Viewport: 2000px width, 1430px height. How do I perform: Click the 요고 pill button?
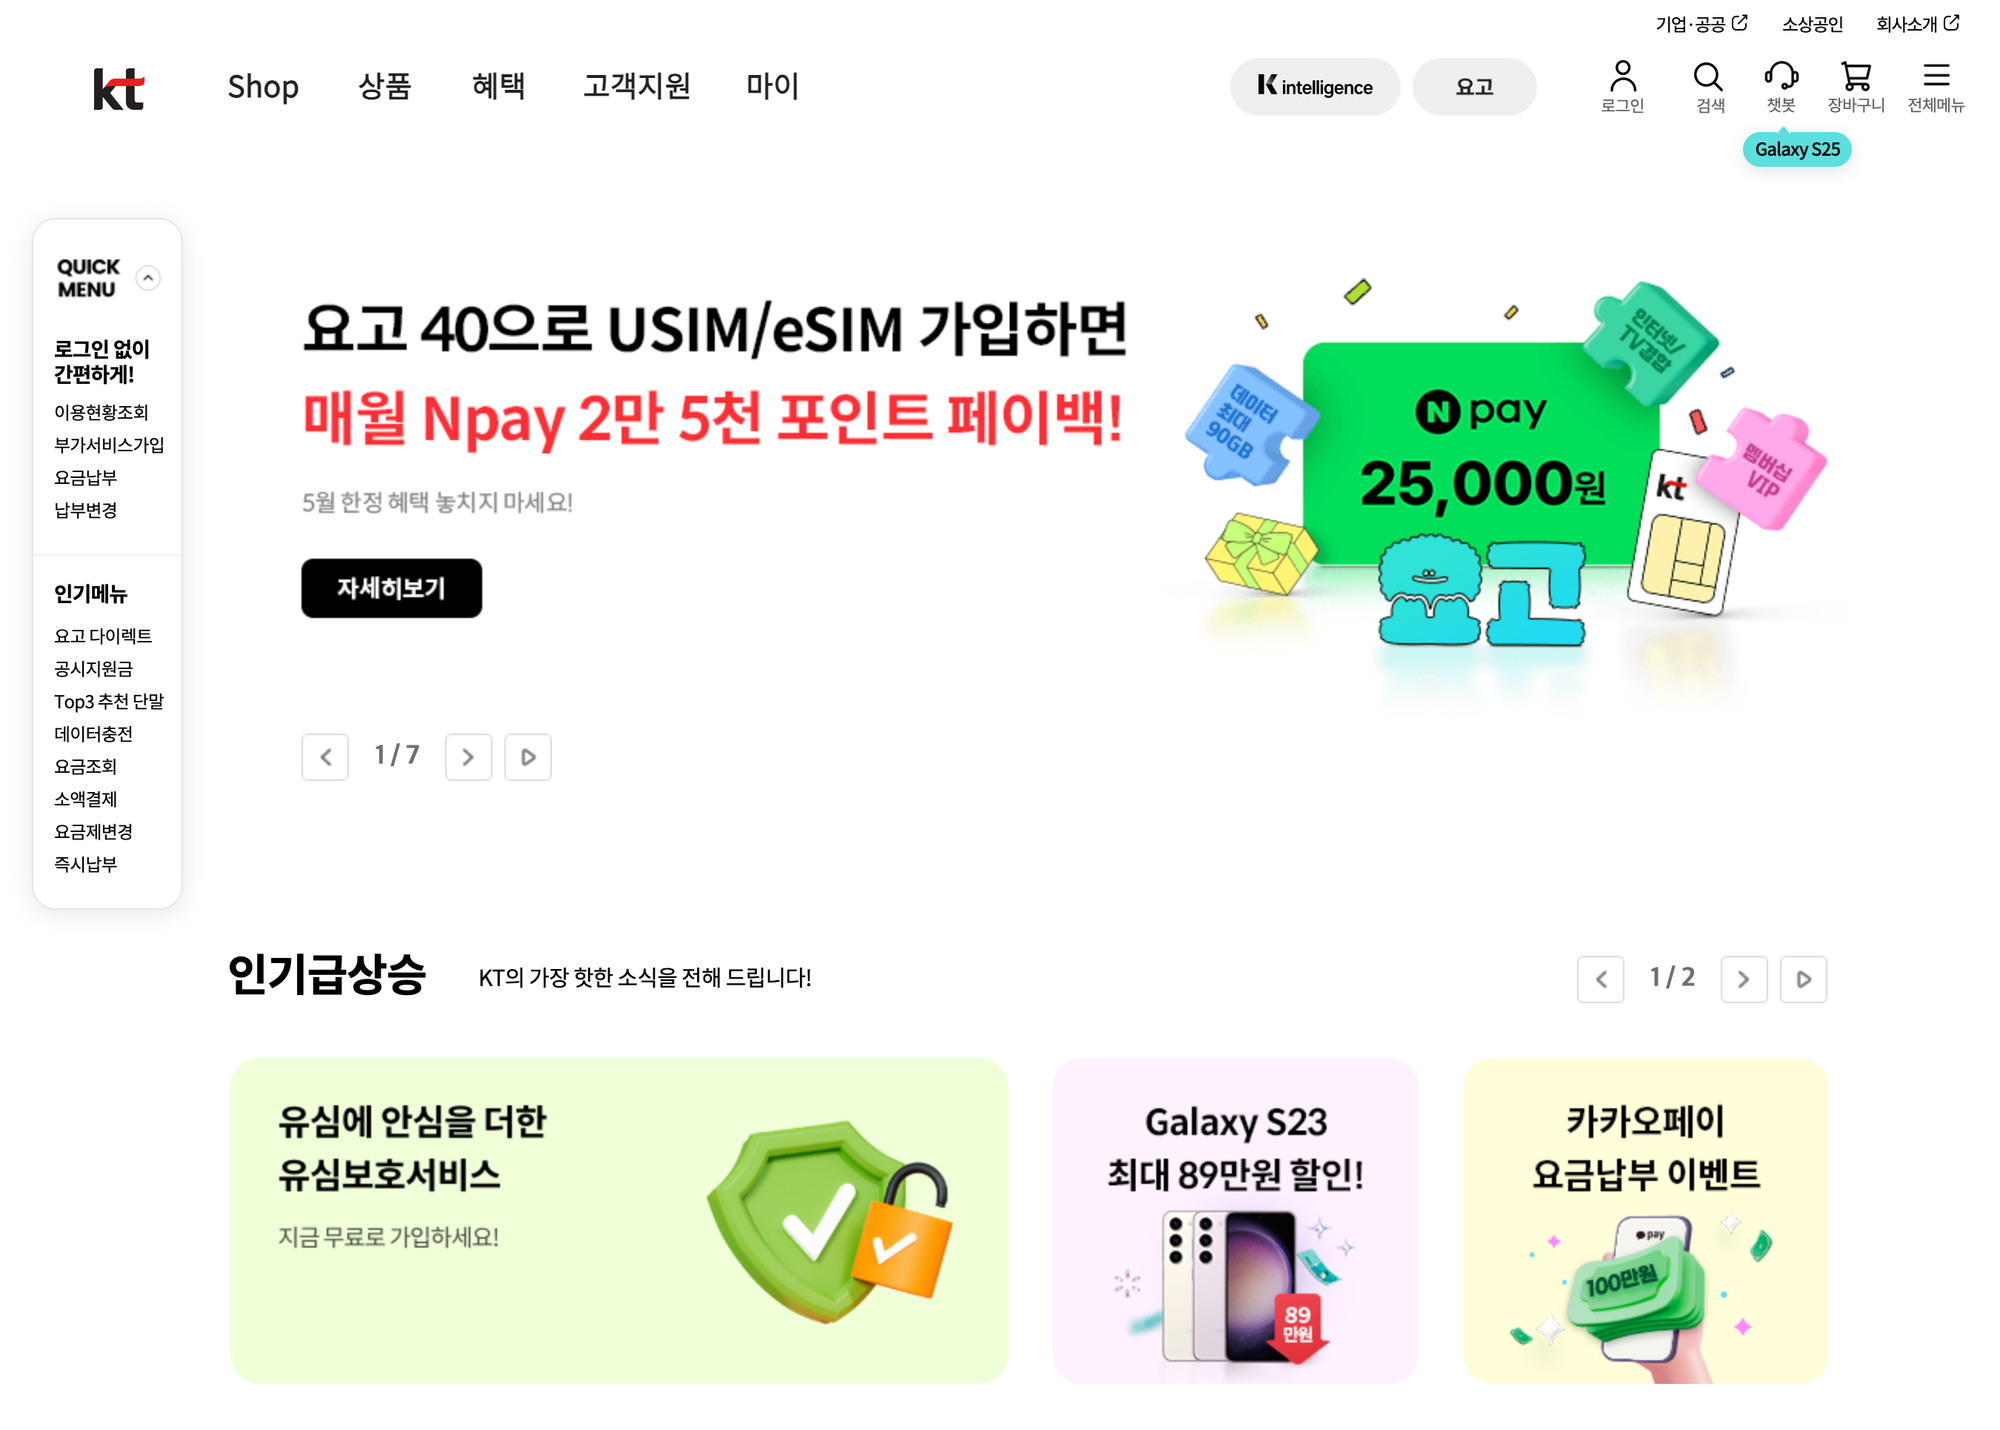point(1474,87)
